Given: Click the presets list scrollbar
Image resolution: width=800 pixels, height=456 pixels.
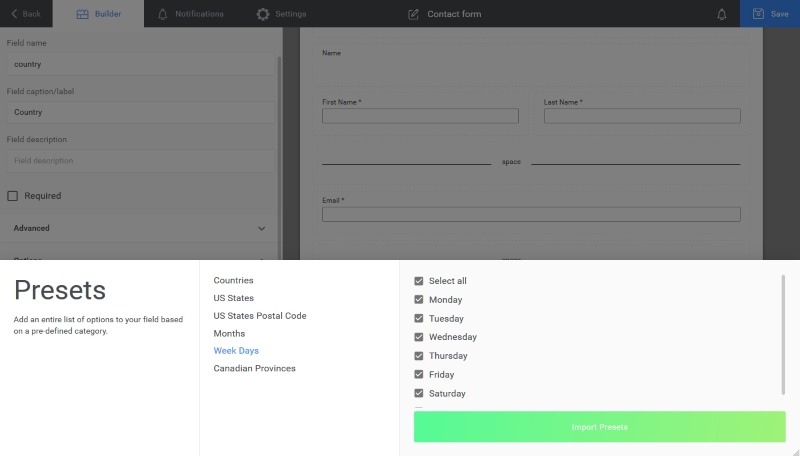Looking at the screenshot, I should [x=783, y=335].
